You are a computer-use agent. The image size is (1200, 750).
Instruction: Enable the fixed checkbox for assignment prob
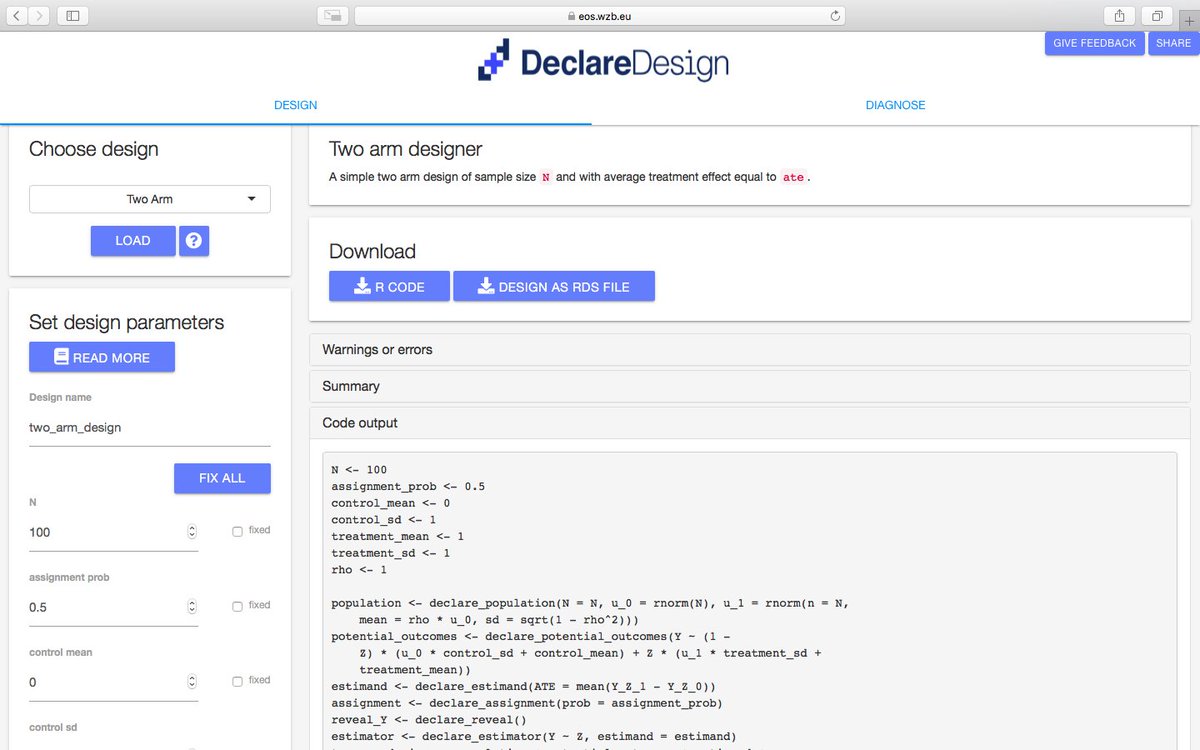tap(237, 606)
